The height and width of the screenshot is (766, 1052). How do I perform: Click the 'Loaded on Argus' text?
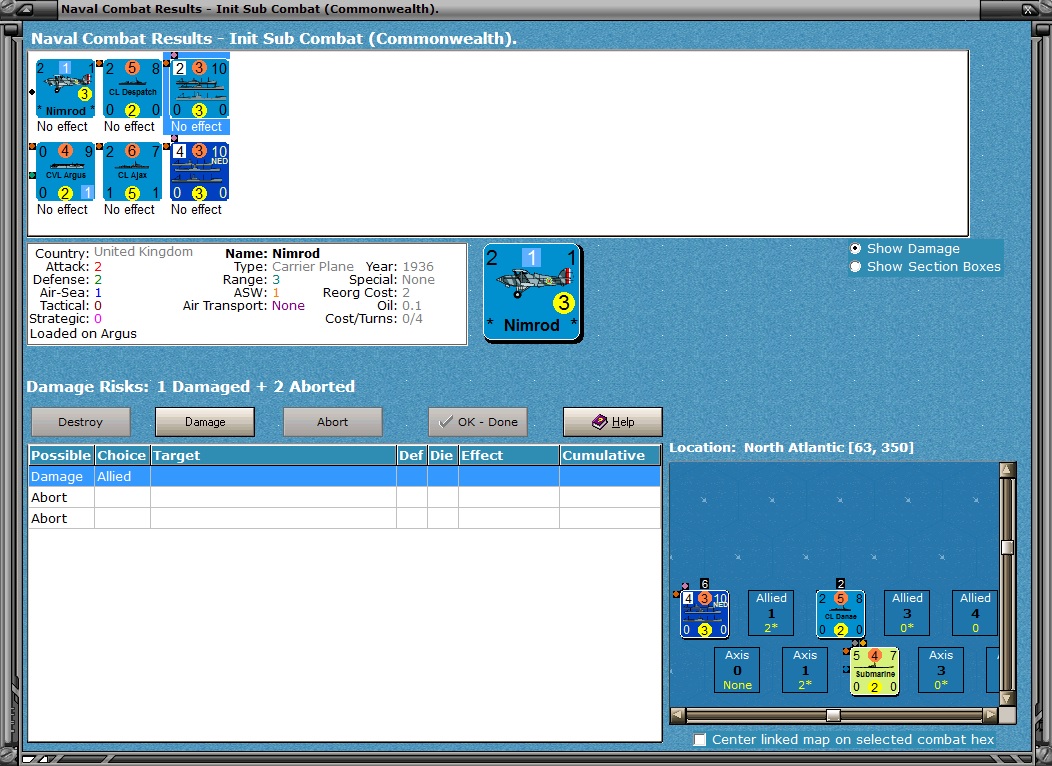(x=83, y=333)
